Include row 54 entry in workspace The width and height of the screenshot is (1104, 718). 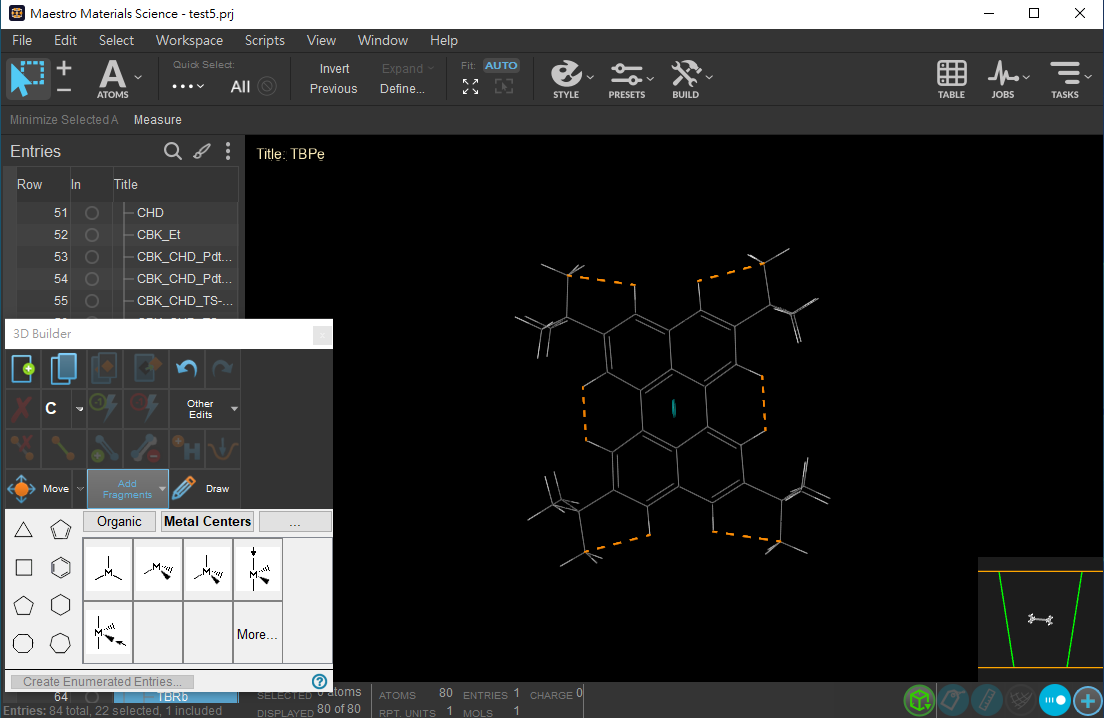[92, 279]
